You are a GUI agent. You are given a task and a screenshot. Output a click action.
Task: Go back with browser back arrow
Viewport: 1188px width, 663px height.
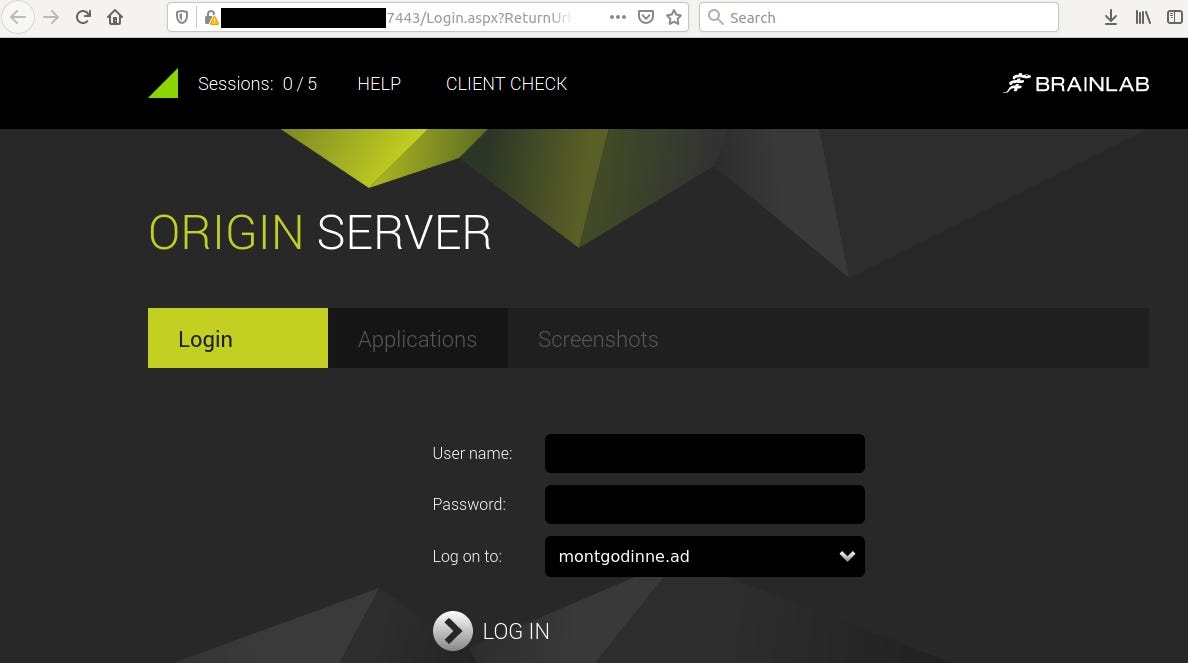pos(17,17)
